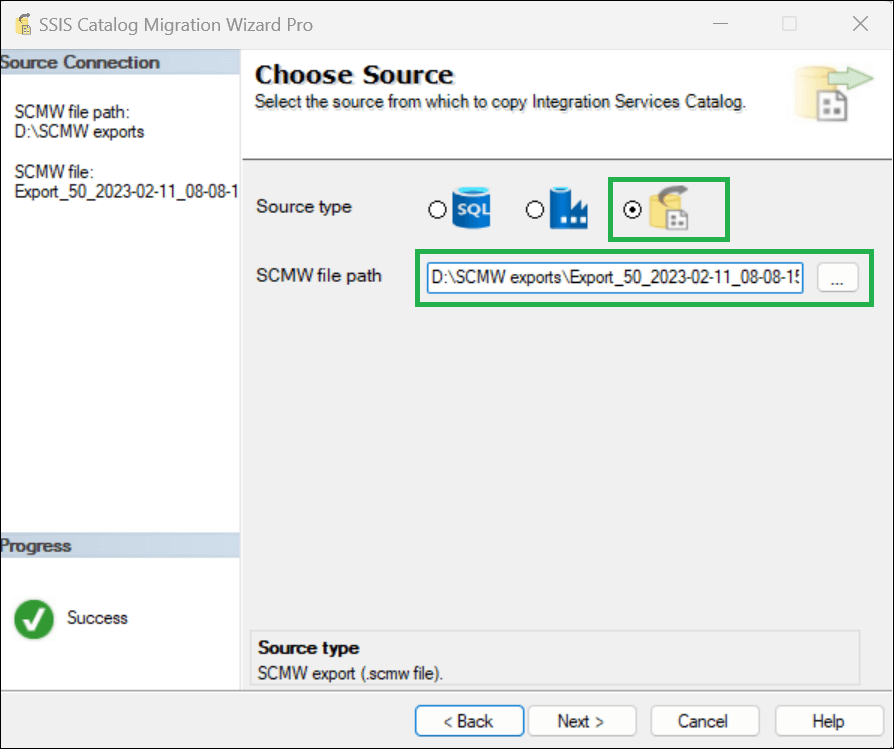Image resolution: width=894 pixels, height=749 pixels.
Task: Click the catalog export graphic in header
Action: [833, 93]
